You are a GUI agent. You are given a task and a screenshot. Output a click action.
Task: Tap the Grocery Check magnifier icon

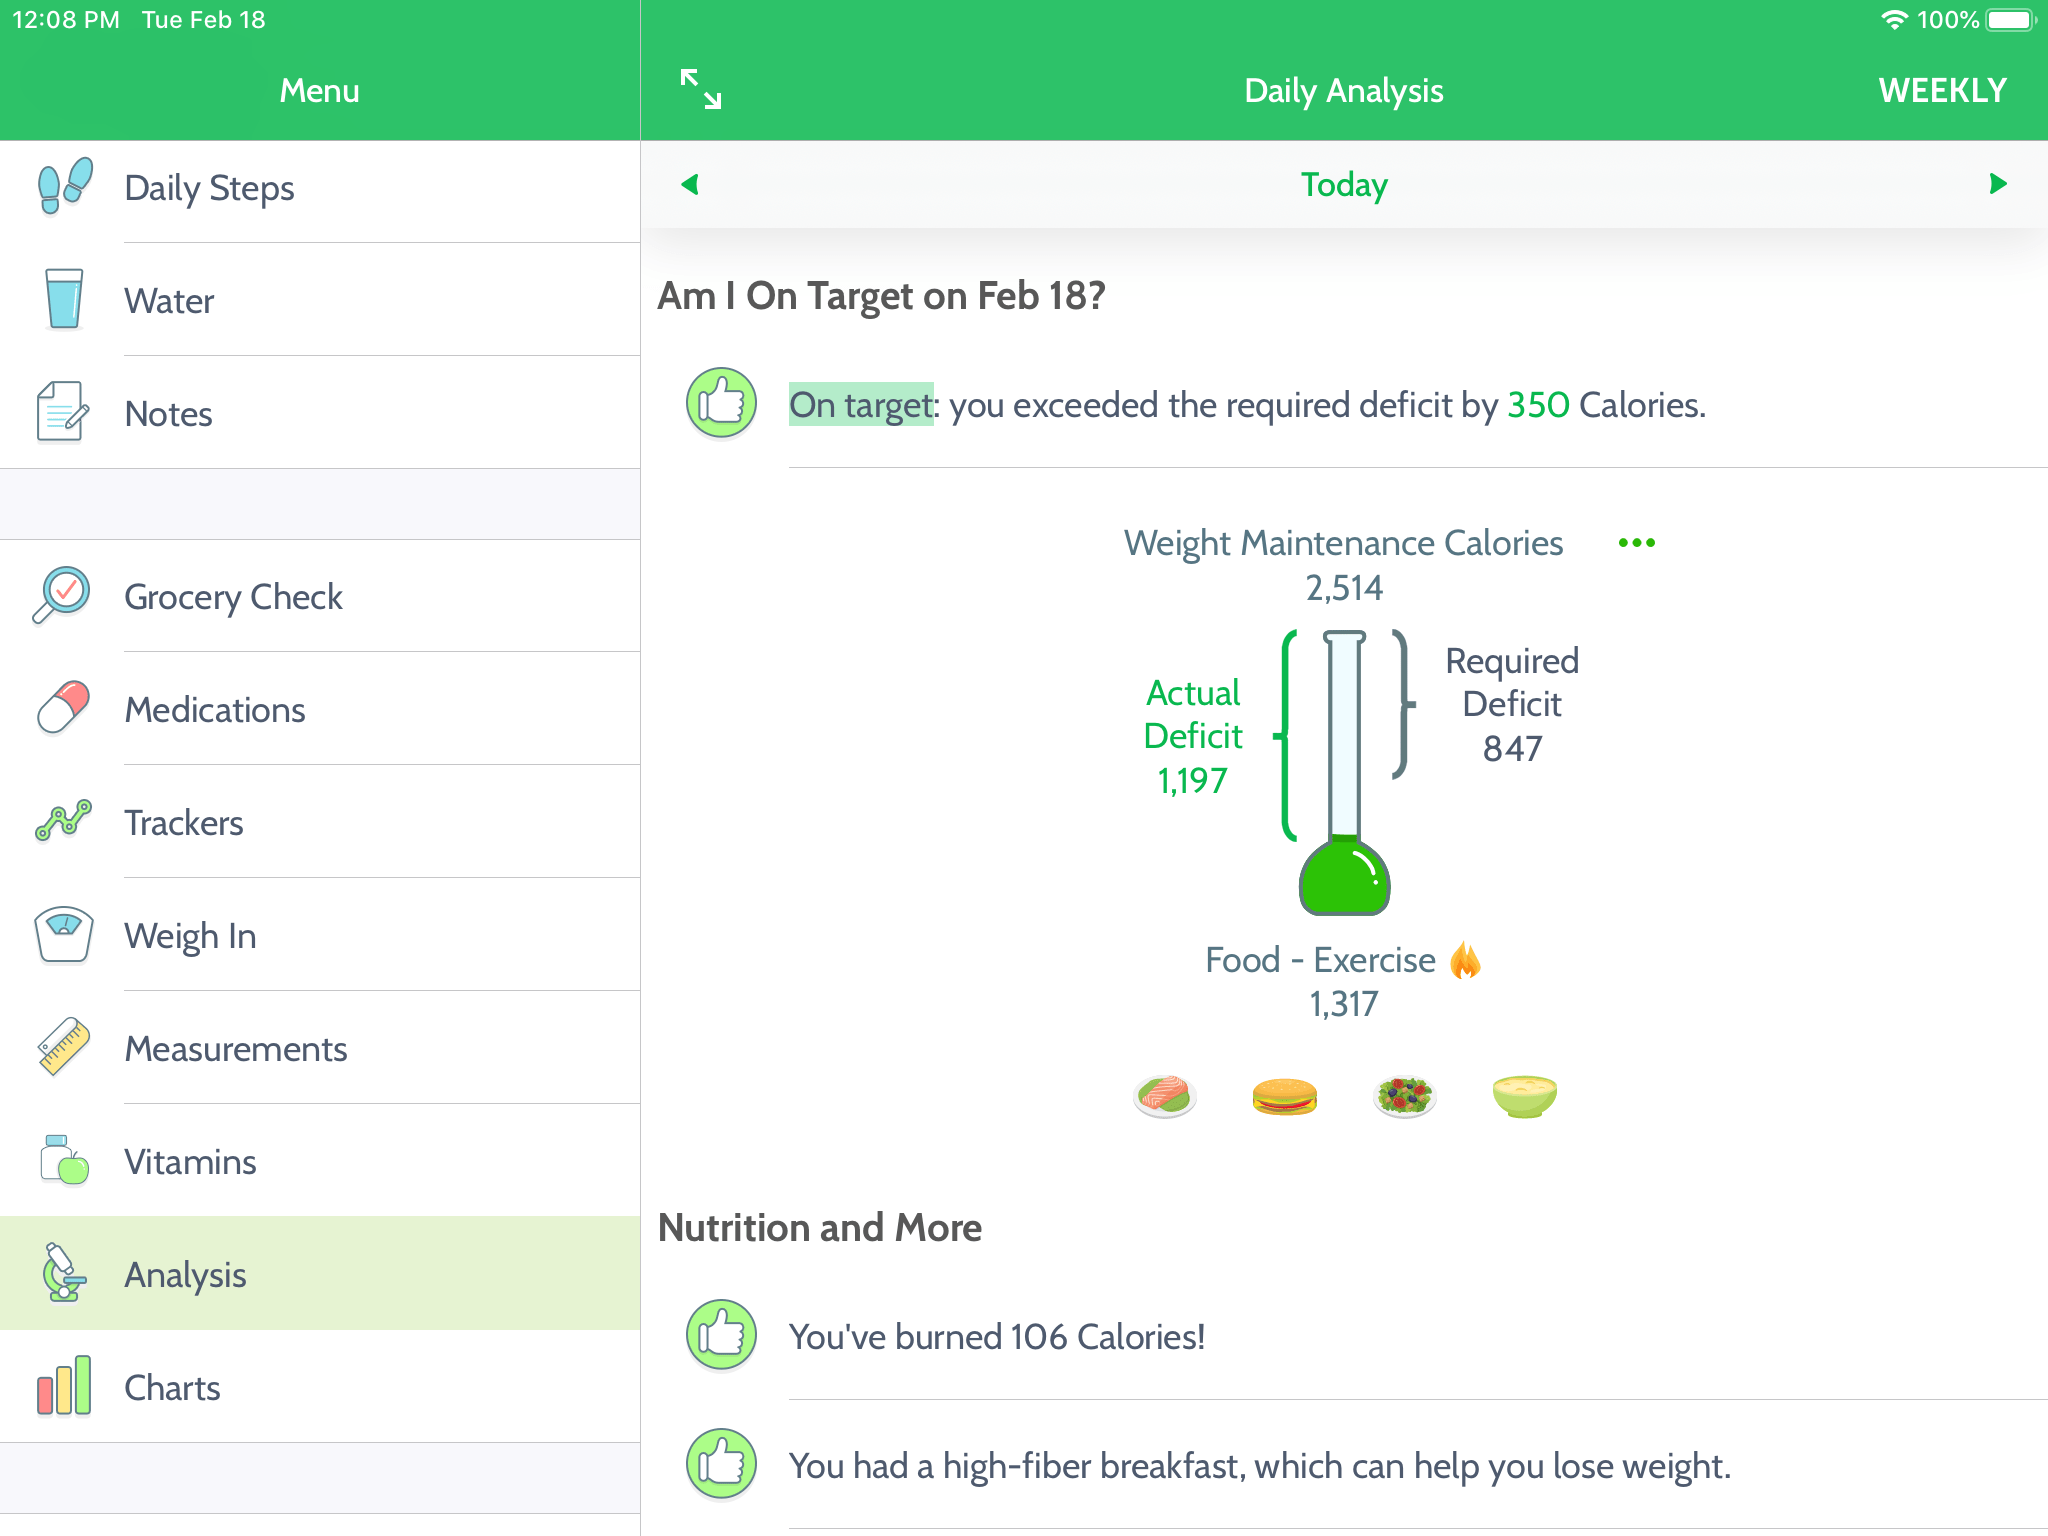[62, 596]
